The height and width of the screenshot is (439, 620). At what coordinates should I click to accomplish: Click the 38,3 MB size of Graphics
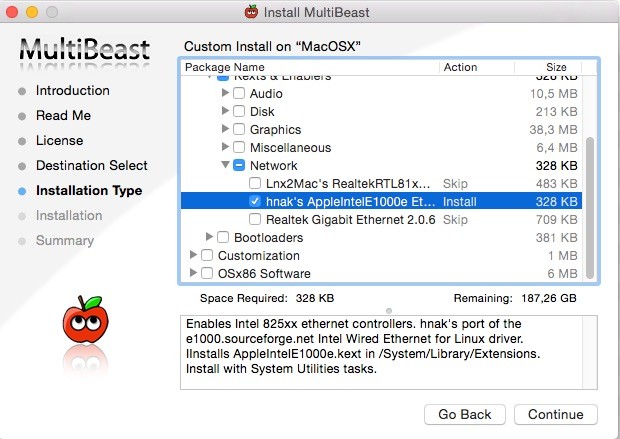pyautogui.click(x=553, y=130)
